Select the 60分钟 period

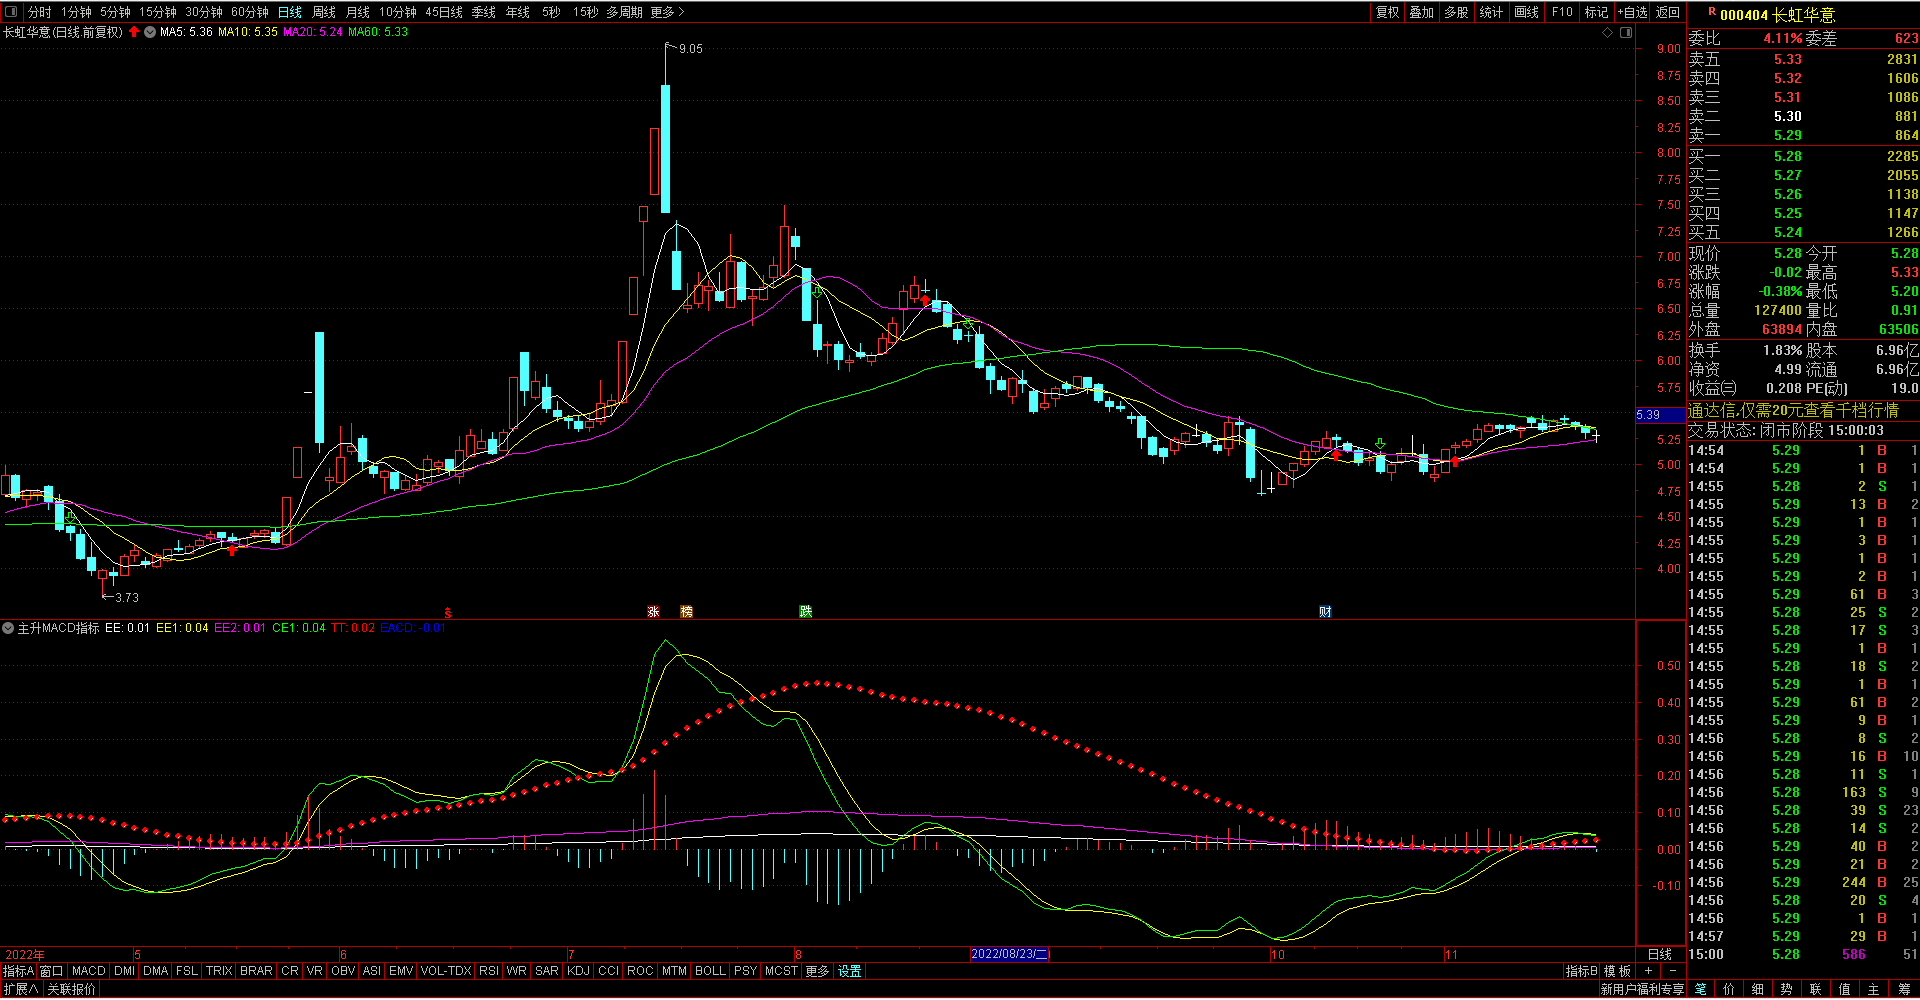(x=250, y=12)
